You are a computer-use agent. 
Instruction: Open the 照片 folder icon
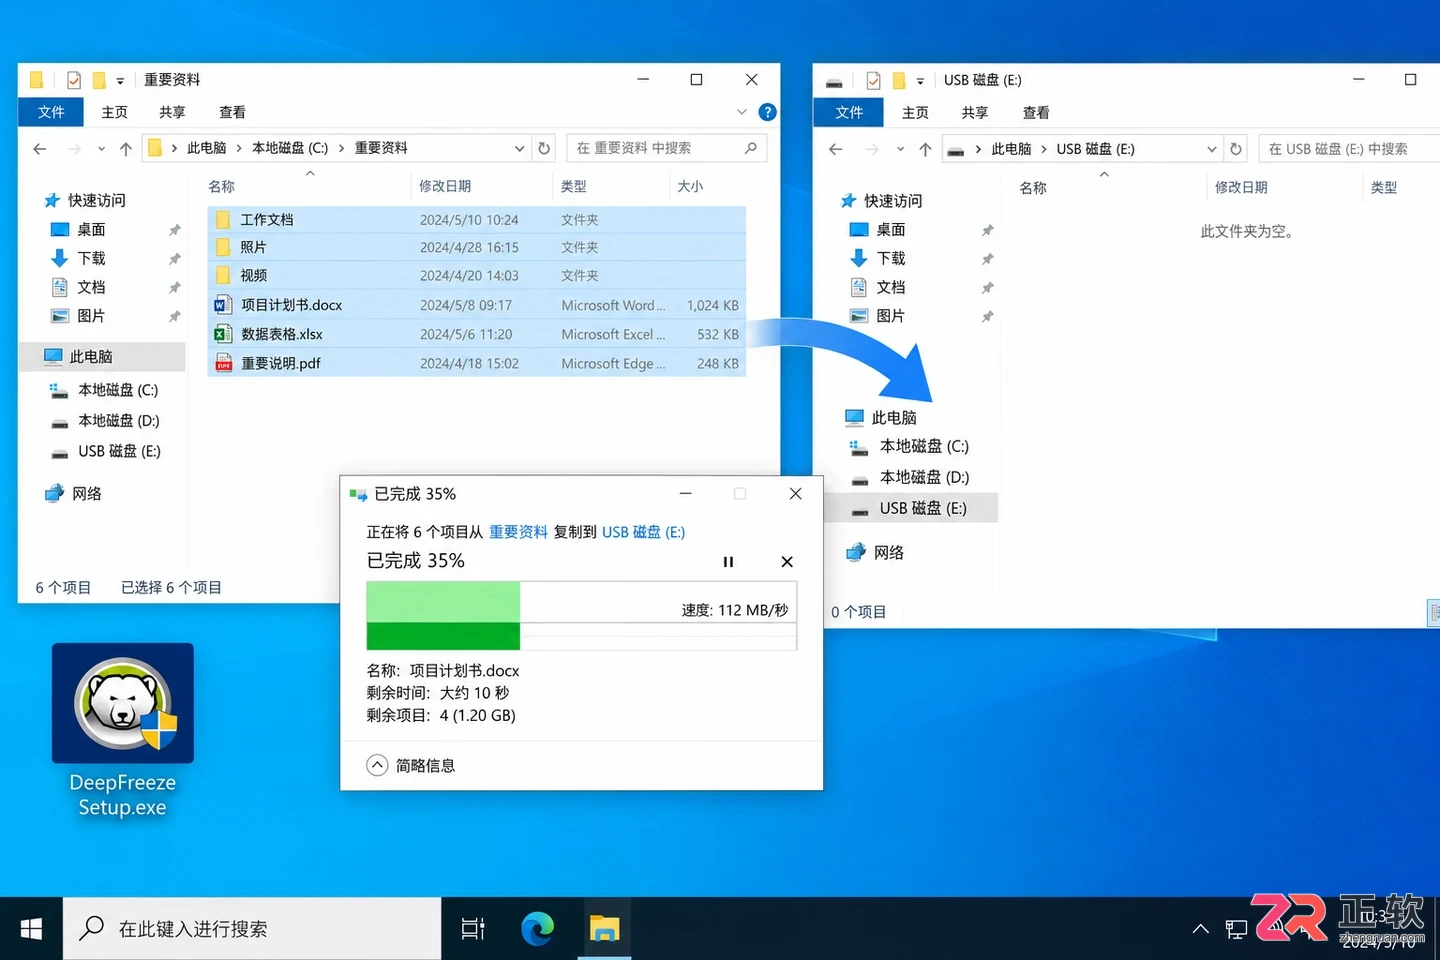223,248
